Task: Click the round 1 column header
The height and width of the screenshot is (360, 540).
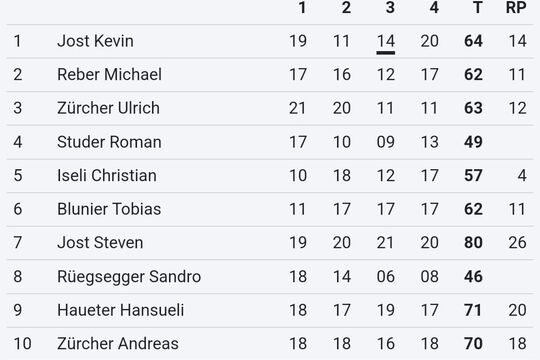Action: tap(302, 8)
